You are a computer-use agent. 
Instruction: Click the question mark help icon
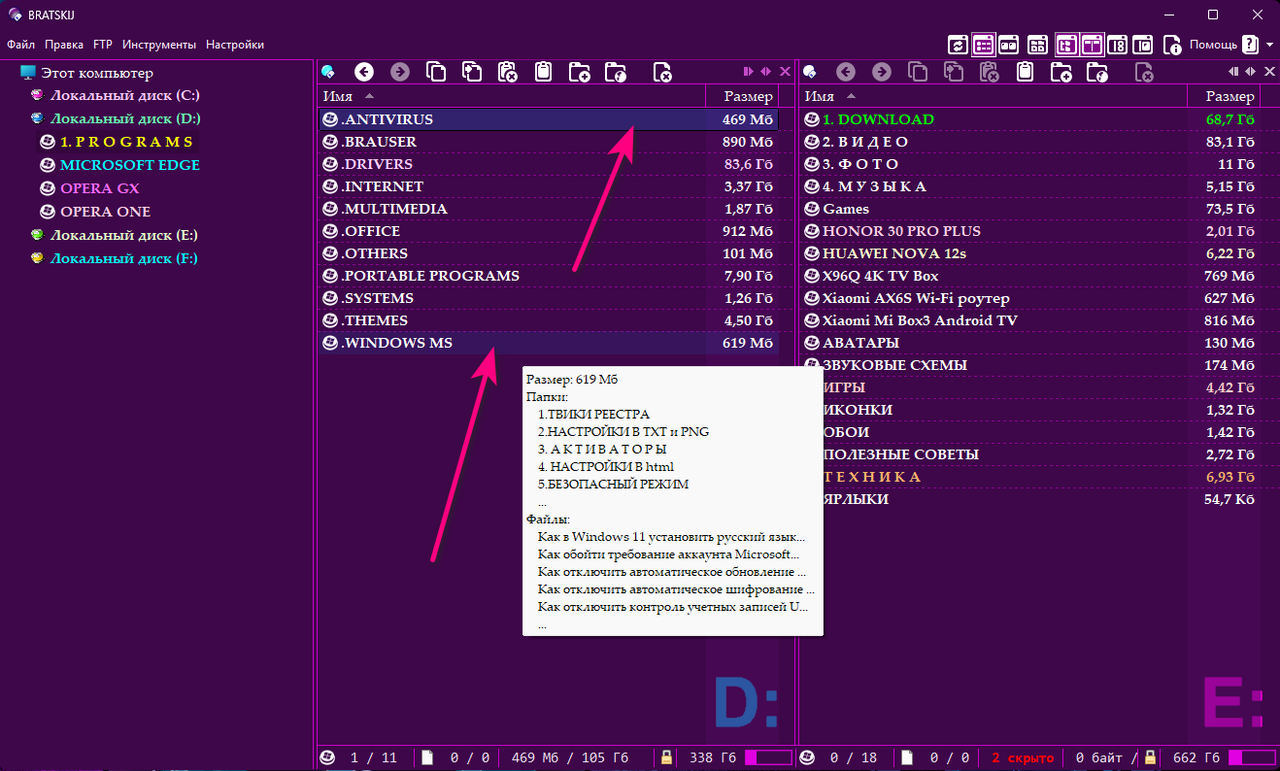tap(1250, 44)
